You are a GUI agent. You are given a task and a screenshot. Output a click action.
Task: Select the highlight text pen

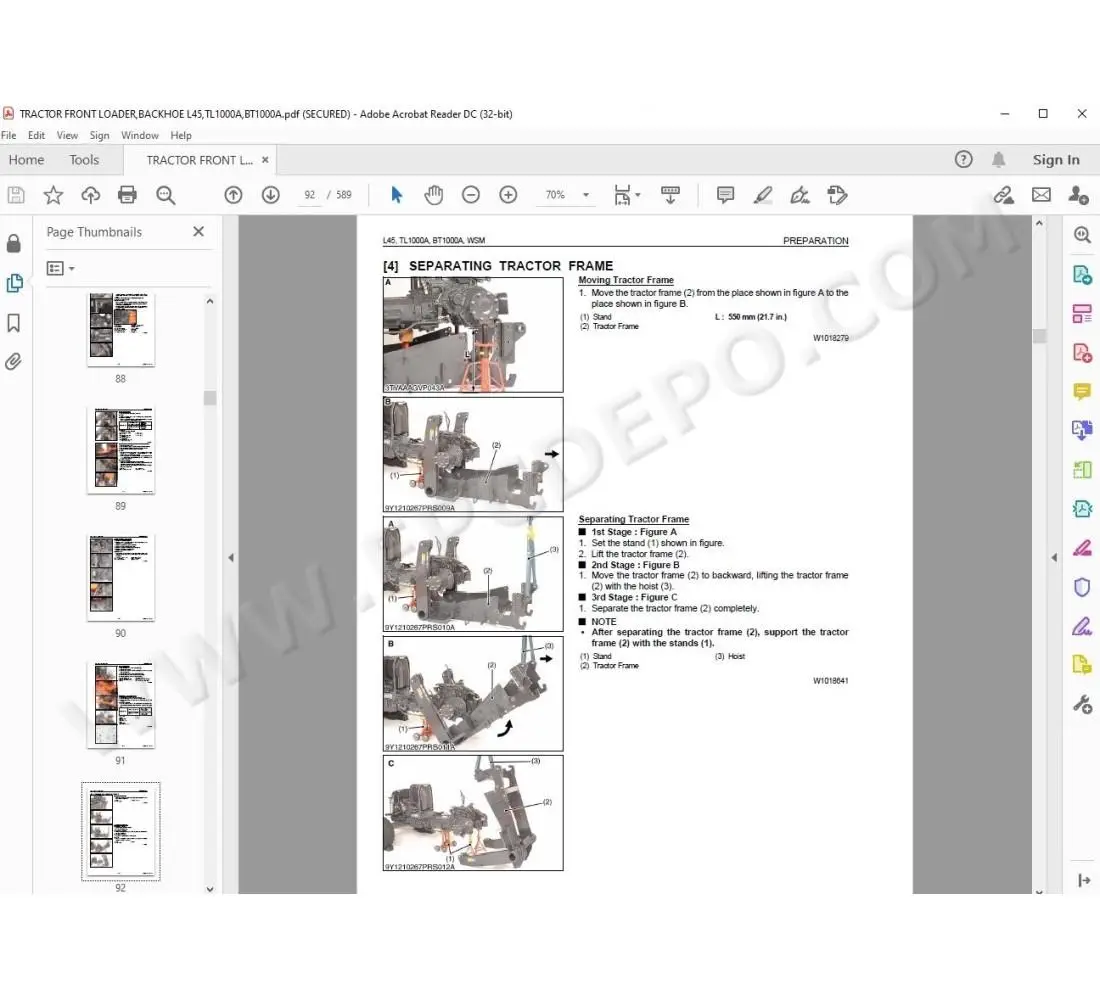pyautogui.click(x=763, y=195)
